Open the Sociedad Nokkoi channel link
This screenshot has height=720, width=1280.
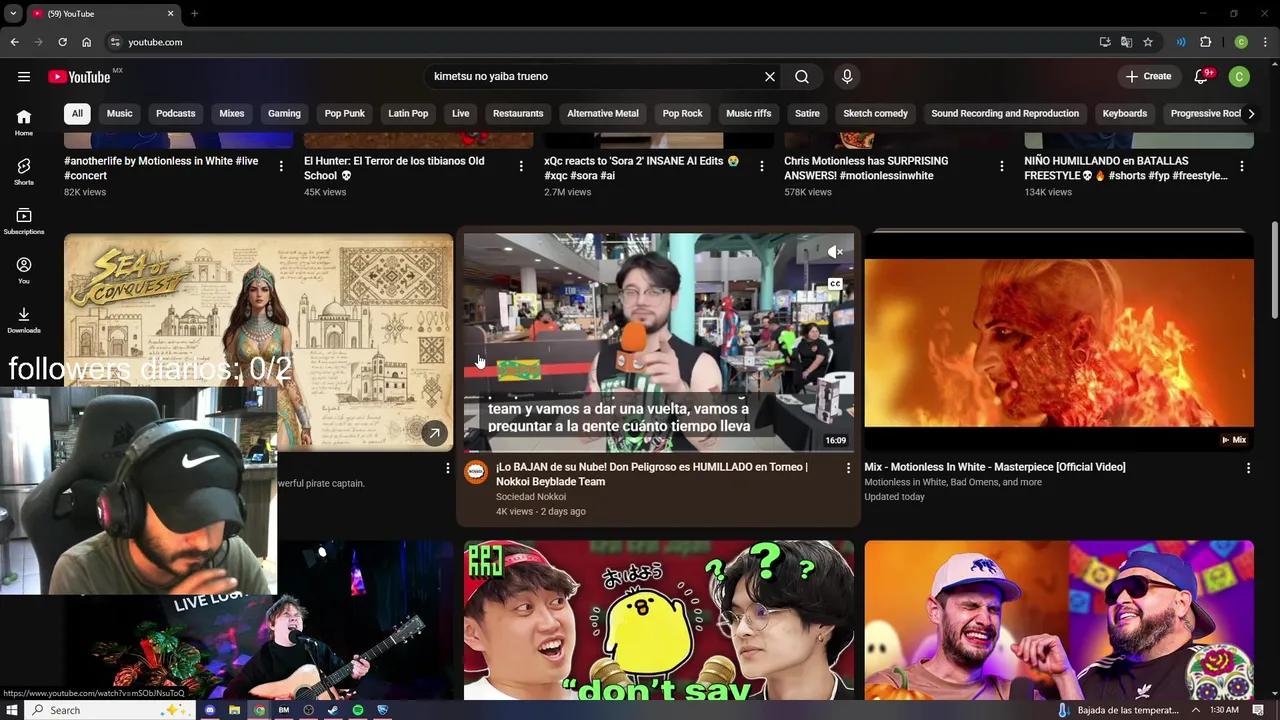(531, 497)
